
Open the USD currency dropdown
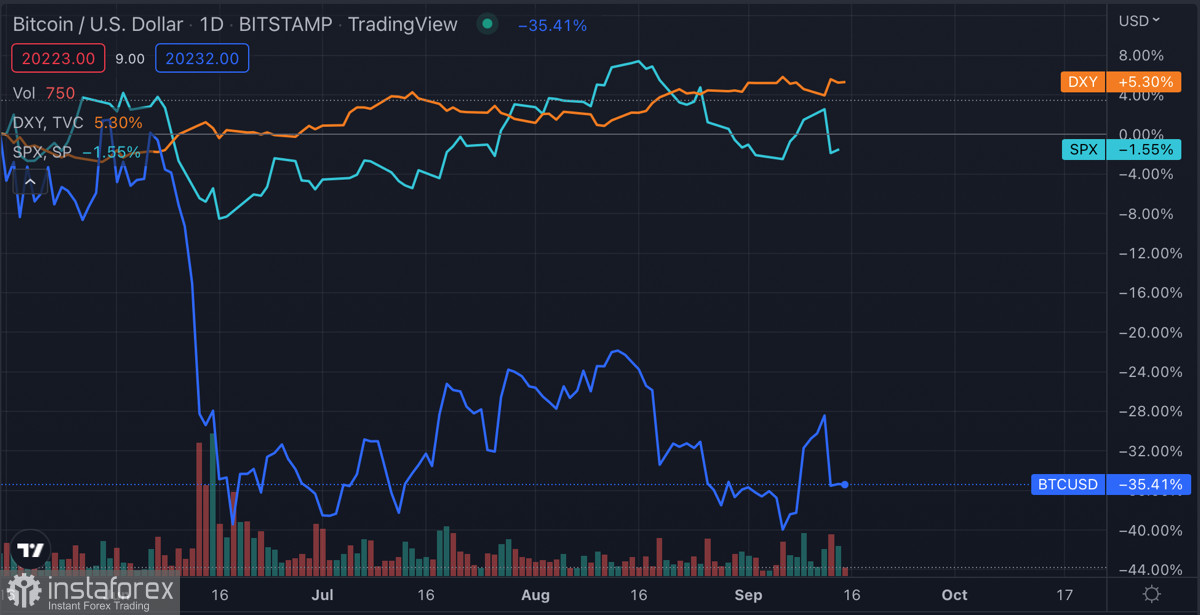[1139, 20]
